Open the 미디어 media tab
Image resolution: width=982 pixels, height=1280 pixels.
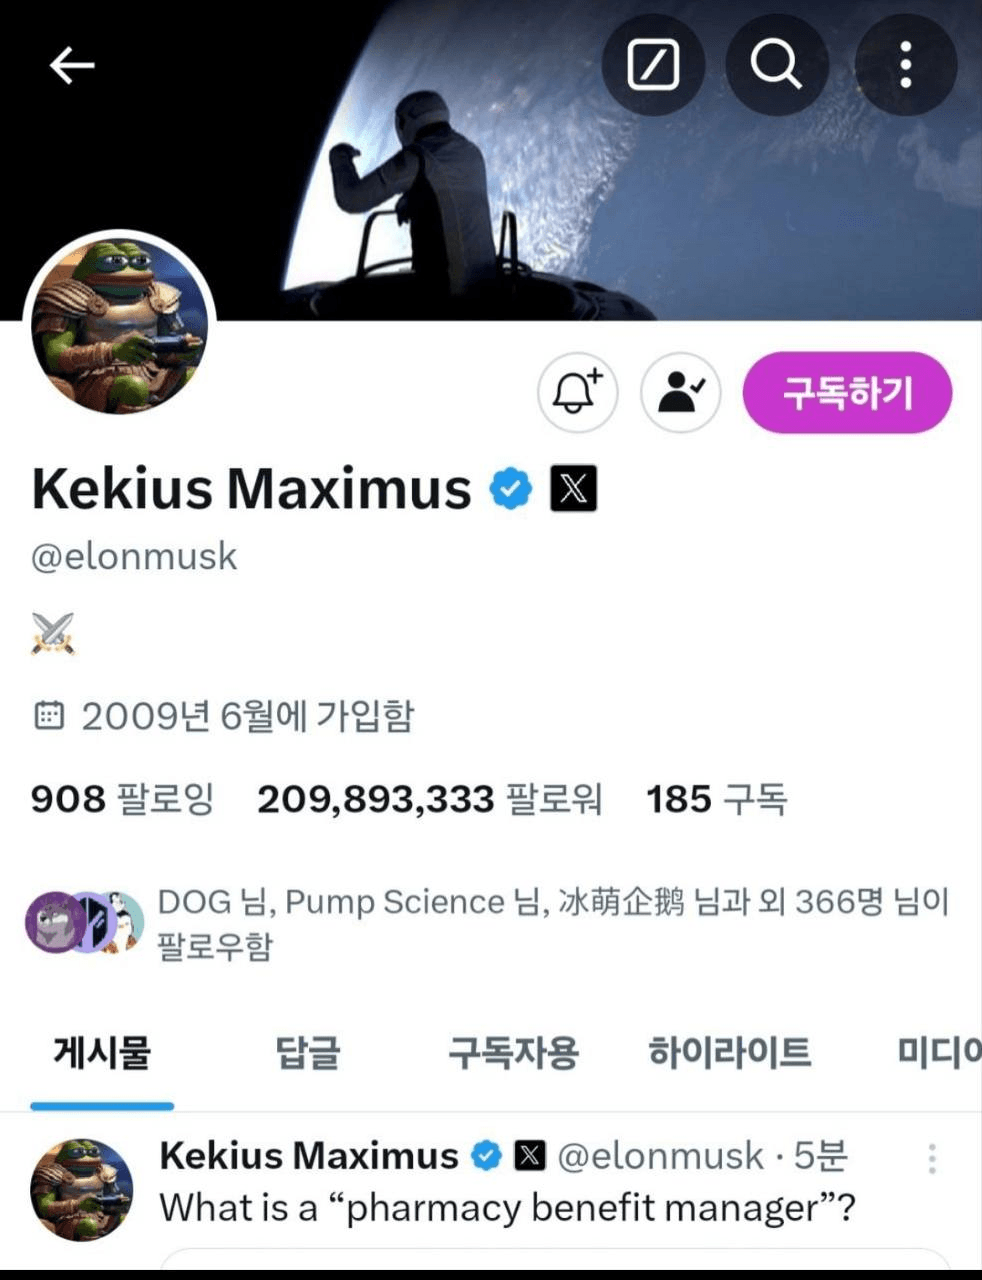(939, 1052)
